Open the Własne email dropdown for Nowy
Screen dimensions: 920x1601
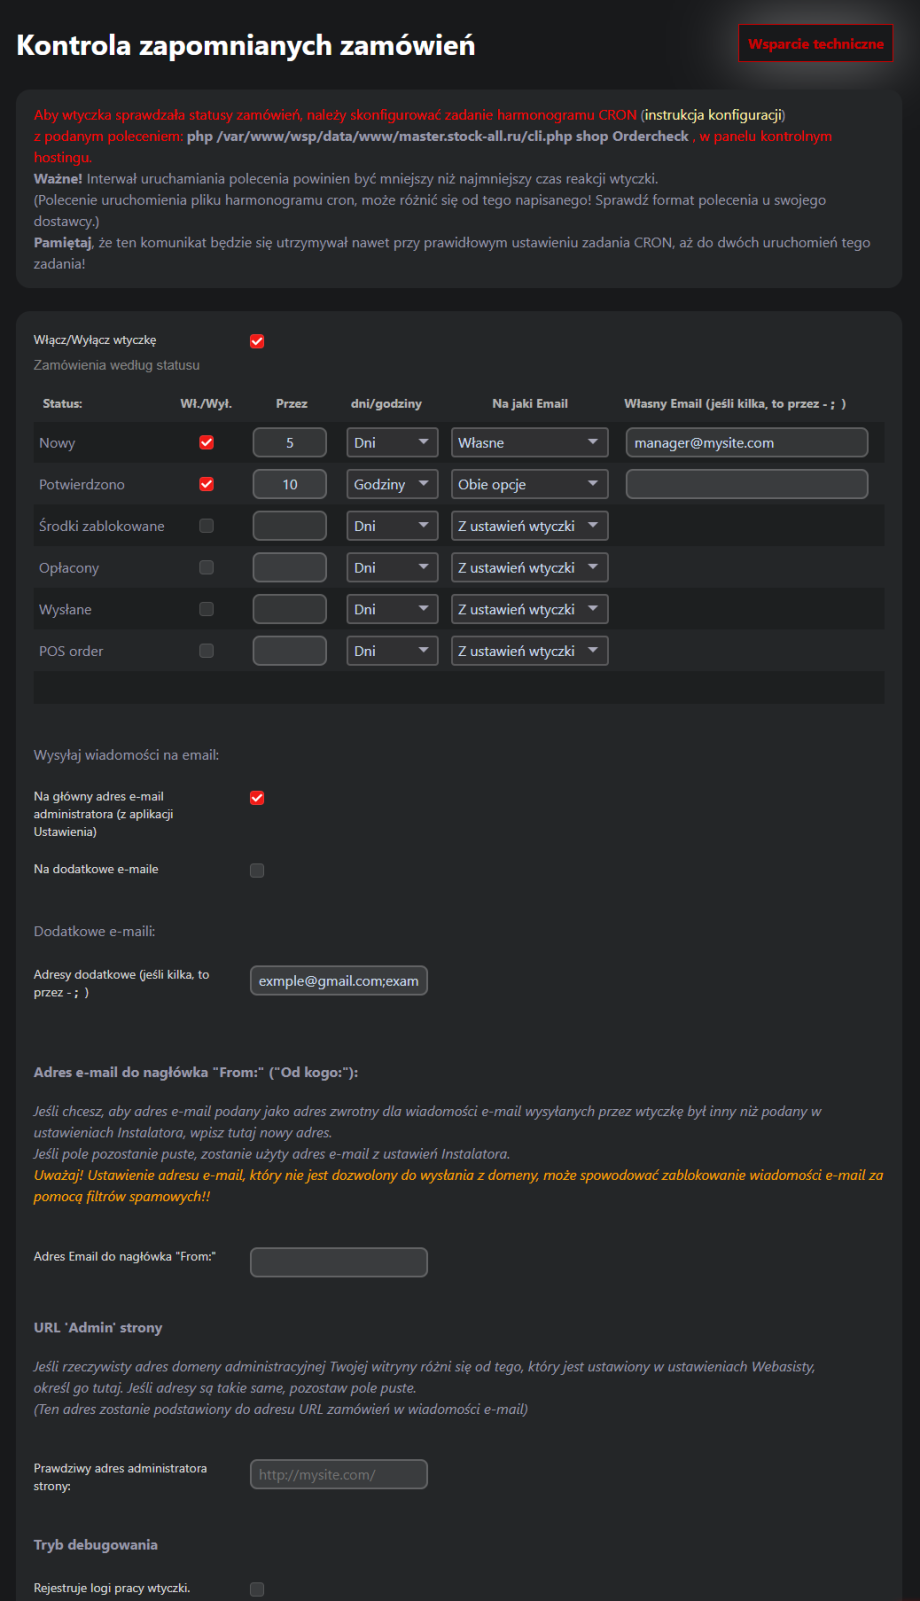(529, 442)
